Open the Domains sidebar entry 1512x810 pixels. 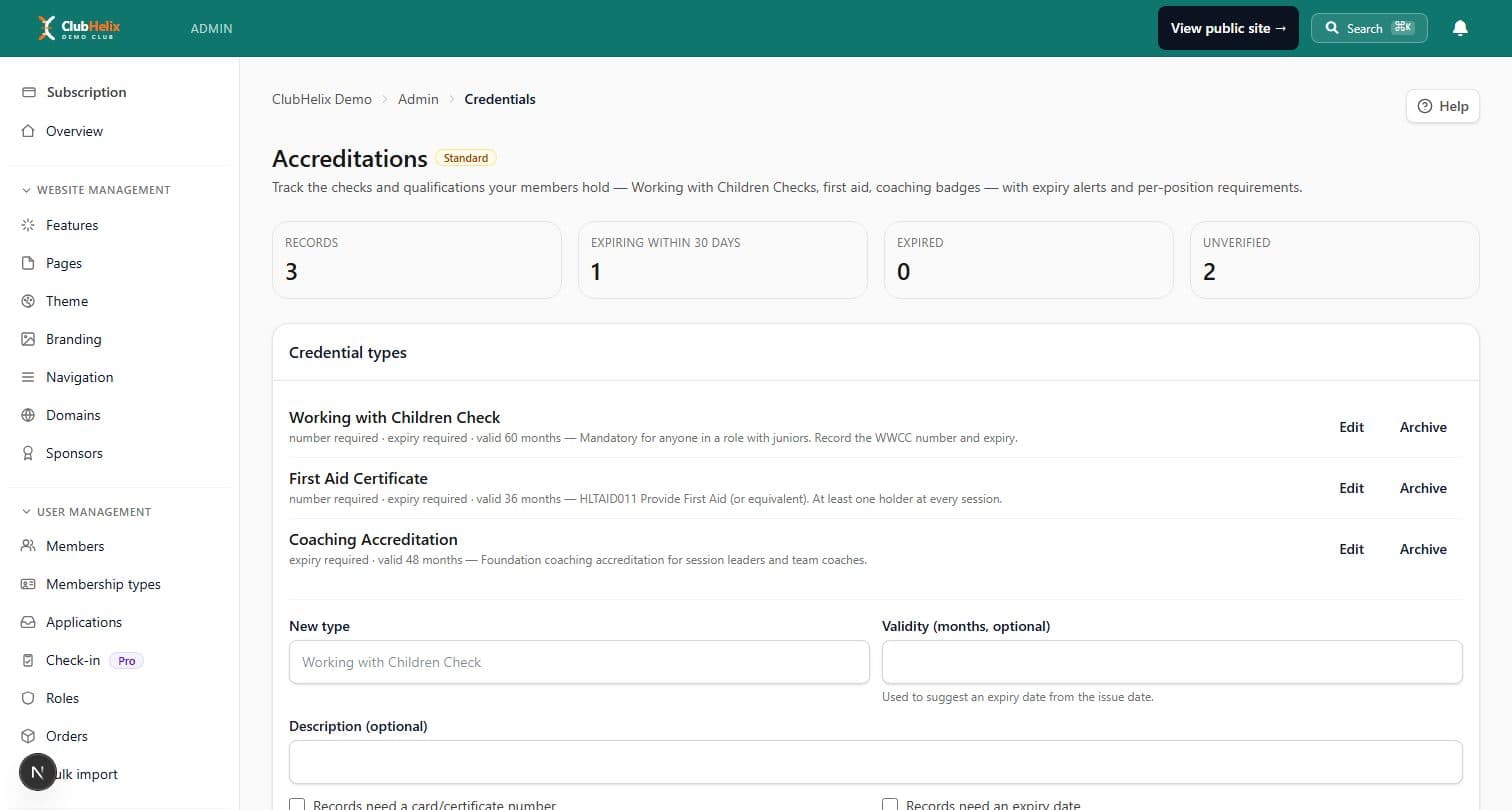pyautogui.click(x=120, y=415)
